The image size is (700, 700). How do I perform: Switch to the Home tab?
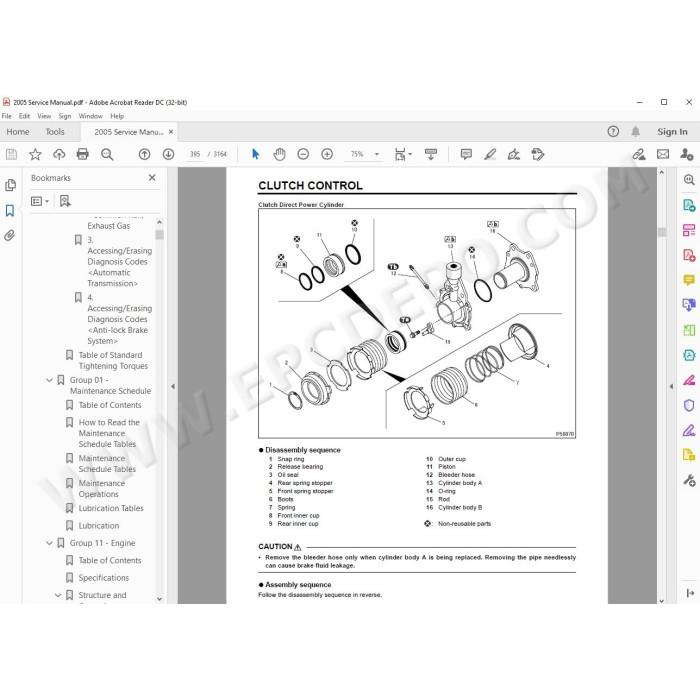click(x=18, y=132)
